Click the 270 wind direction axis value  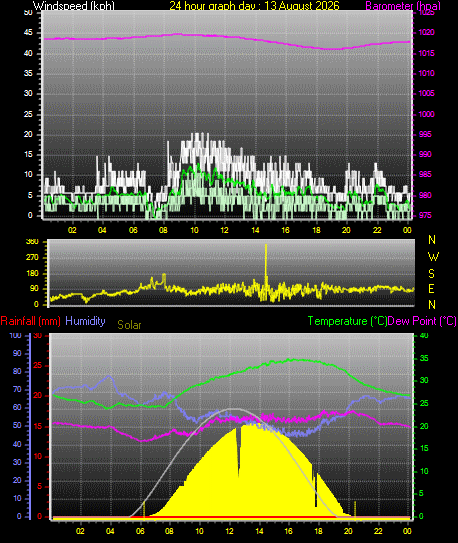32,258
